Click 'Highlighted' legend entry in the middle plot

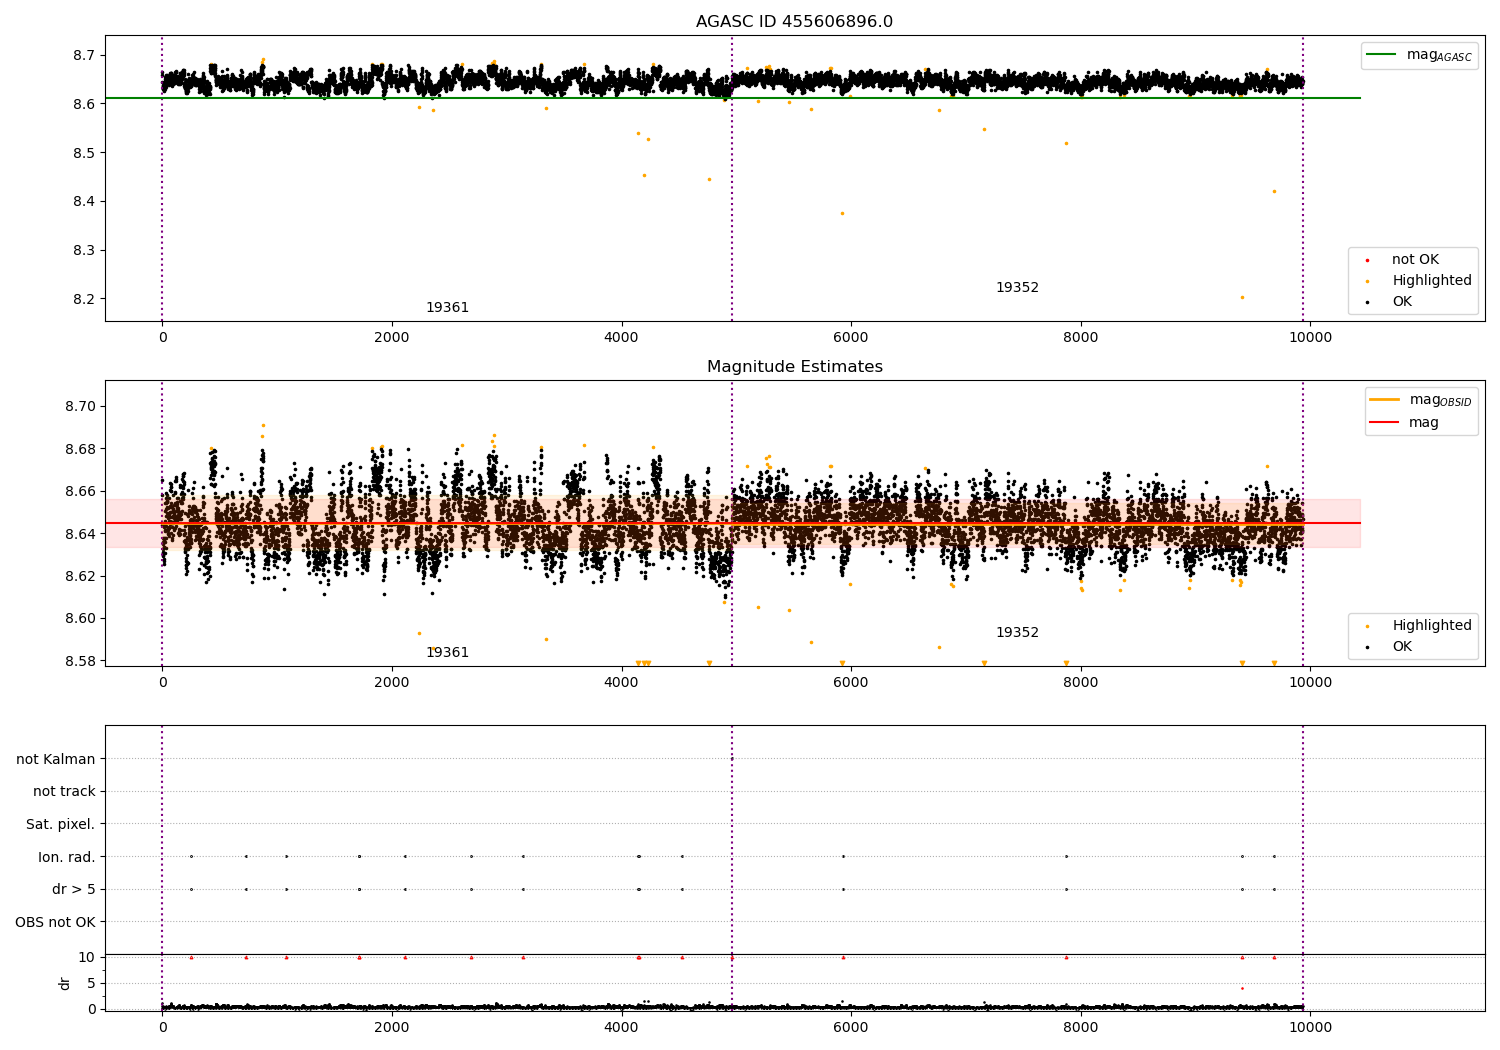point(1431,626)
